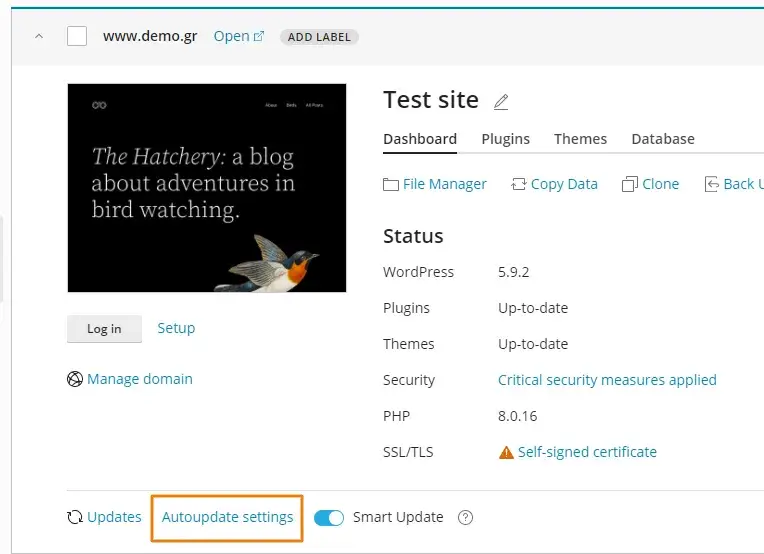This screenshot has width=764, height=554.
Task: Click the Clone icon
Action: coord(630,184)
